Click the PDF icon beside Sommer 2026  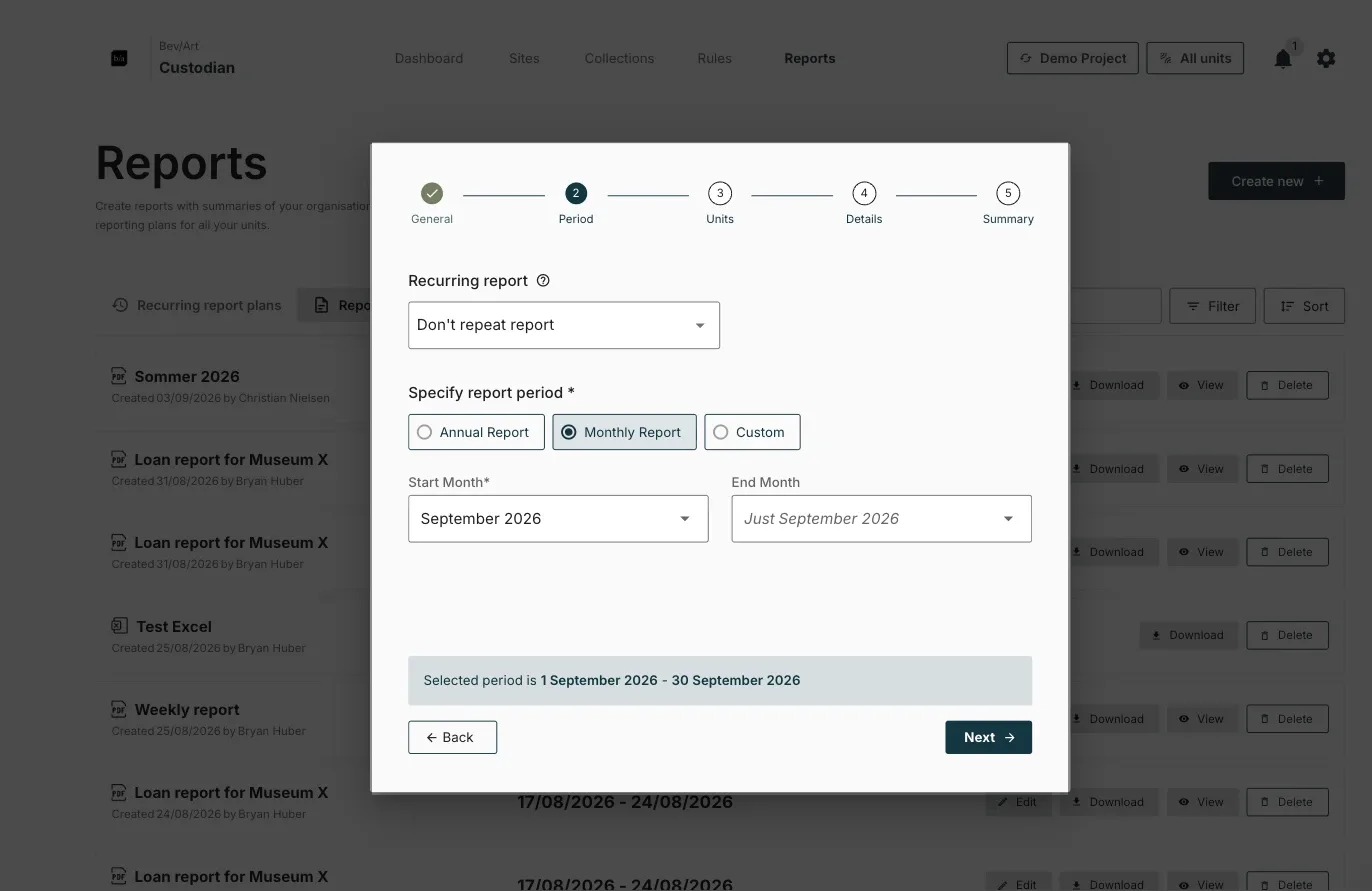[119, 376]
